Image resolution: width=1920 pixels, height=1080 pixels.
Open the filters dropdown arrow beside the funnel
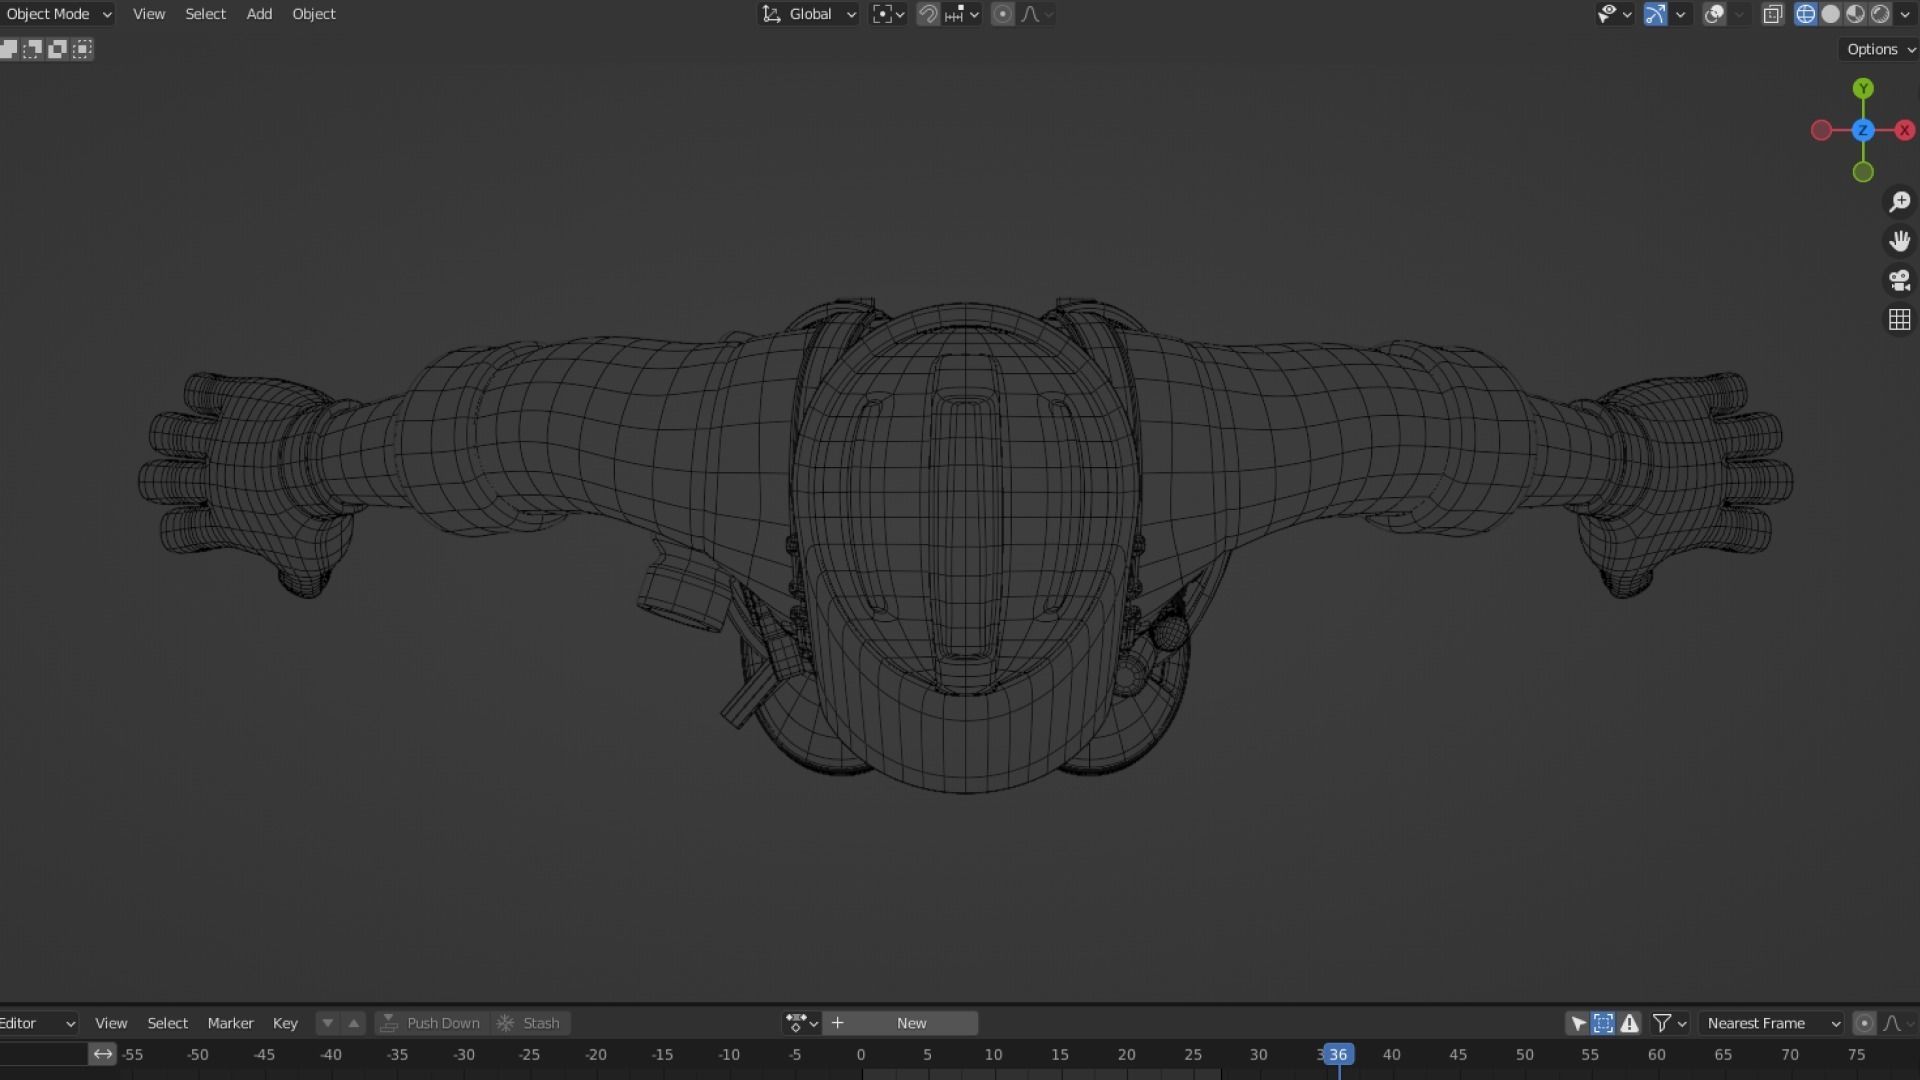pos(1682,1023)
